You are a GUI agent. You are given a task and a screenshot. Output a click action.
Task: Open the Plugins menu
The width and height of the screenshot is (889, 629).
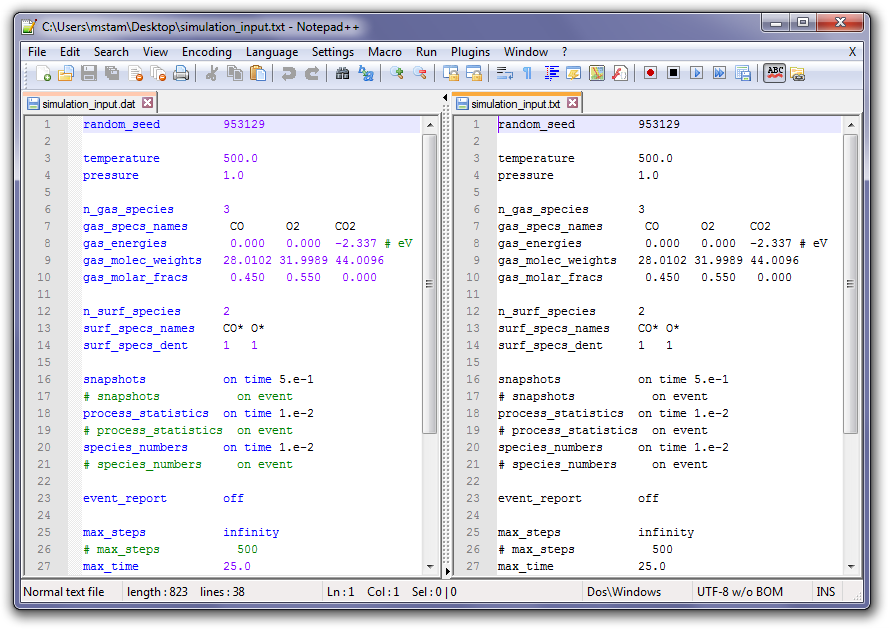[470, 52]
